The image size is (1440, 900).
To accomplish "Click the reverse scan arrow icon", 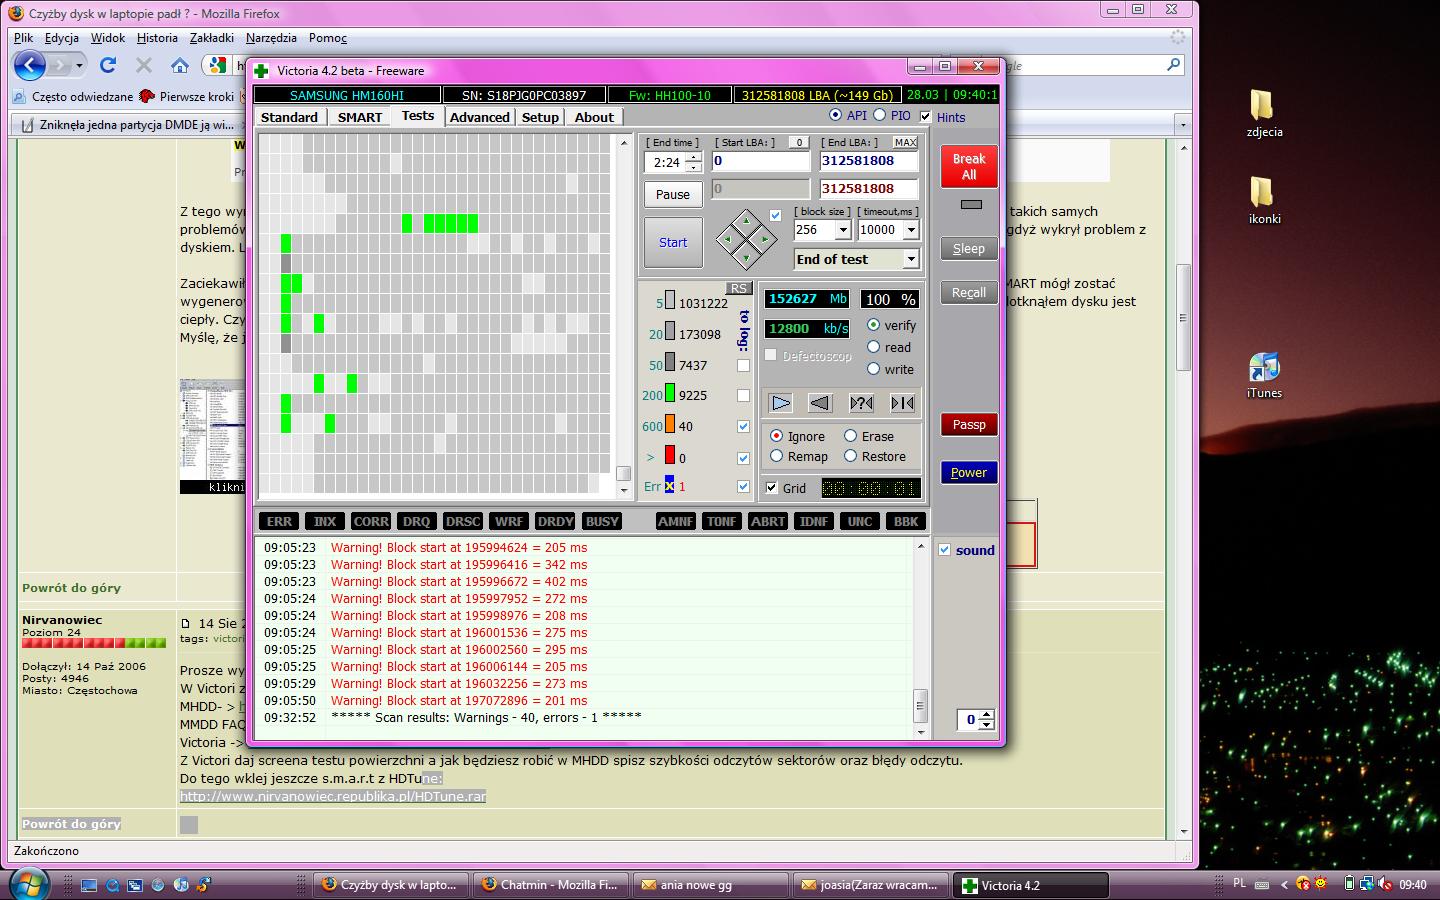I will tap(820, 403).
